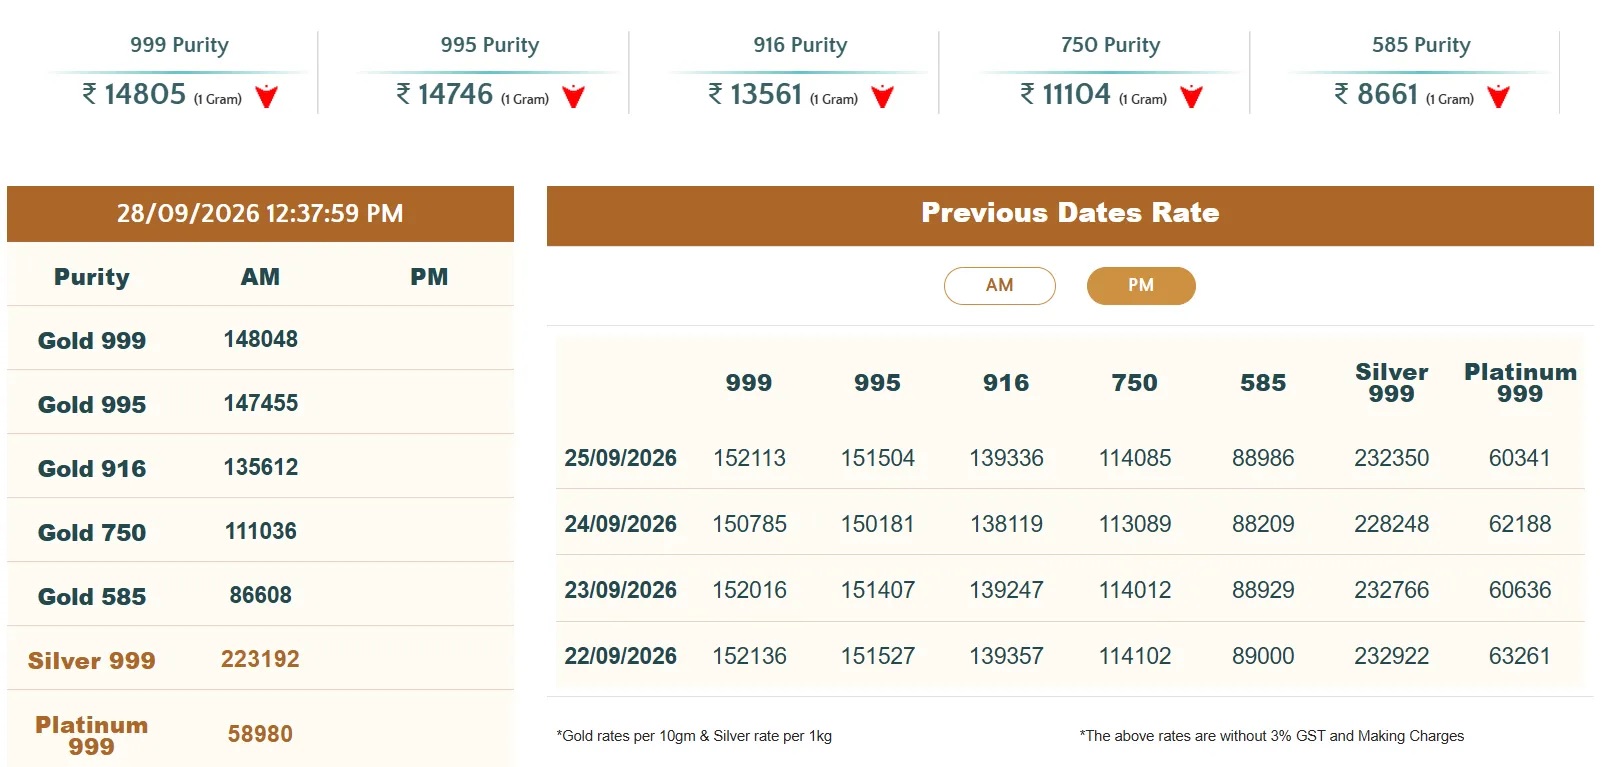Open the 25/09/2026 rates row

tap(1070, 458)
